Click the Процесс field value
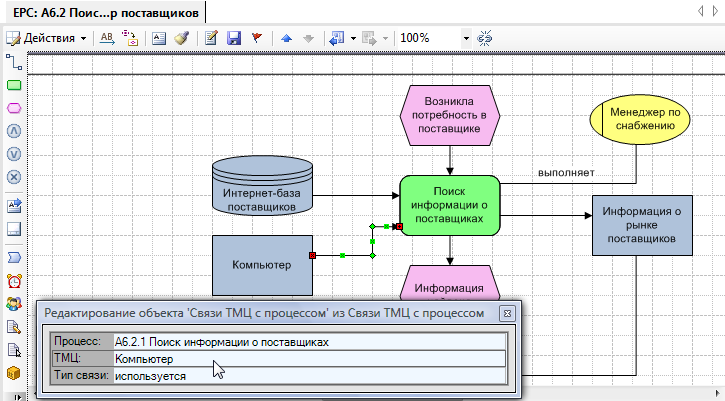 coord(309,342)
